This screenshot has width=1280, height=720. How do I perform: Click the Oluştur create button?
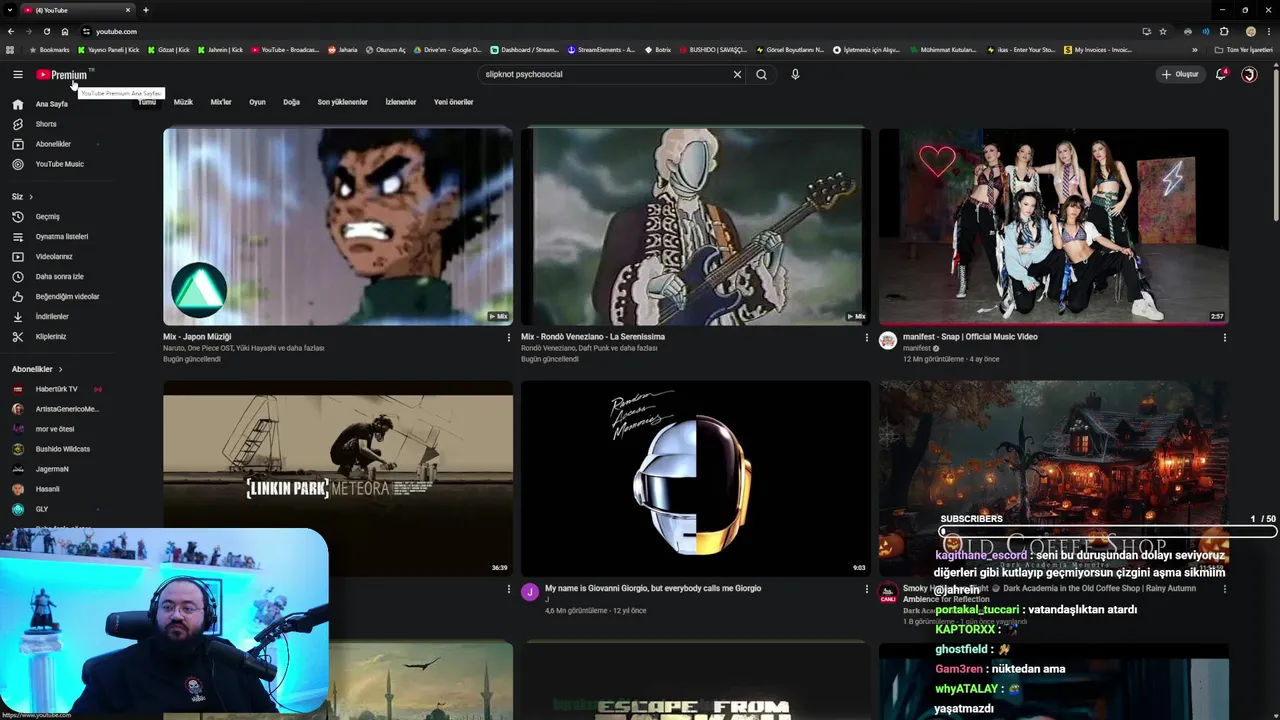pos(1180,74)
